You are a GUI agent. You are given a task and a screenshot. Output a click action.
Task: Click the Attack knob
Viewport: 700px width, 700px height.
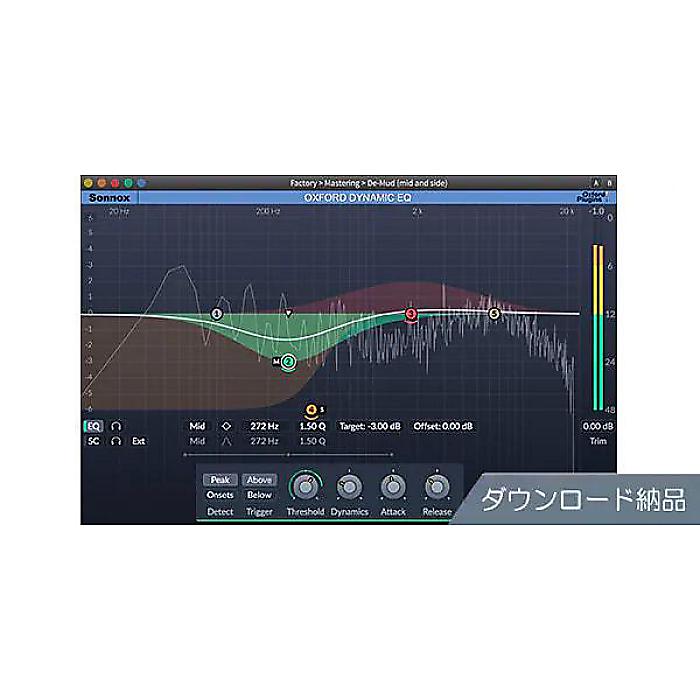393,487
